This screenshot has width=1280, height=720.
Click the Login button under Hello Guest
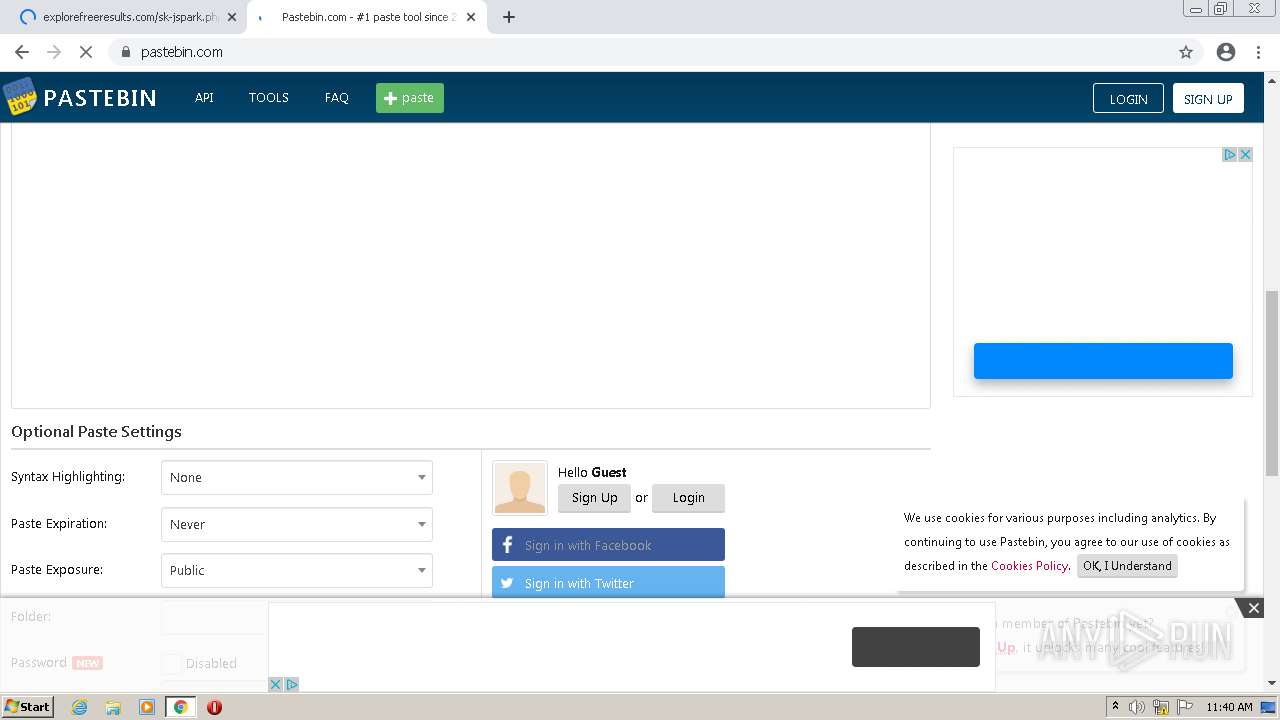[x=688, y=498]
